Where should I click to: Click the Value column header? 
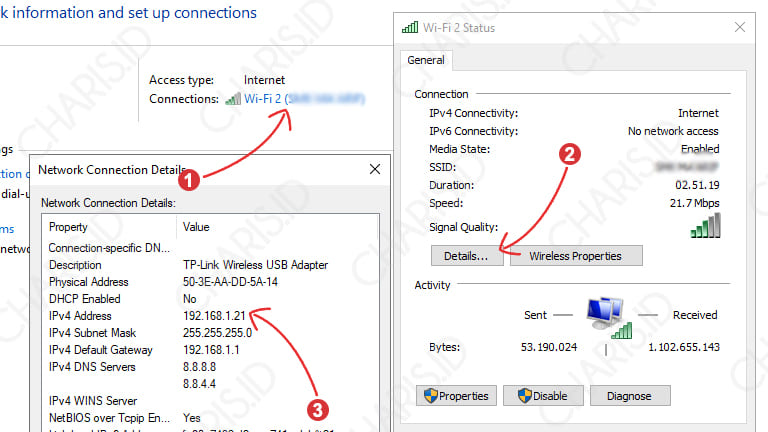(196, 227)
